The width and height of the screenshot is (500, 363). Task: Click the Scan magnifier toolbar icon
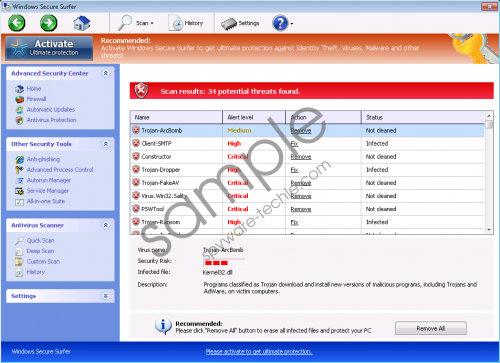click(125, 23)
